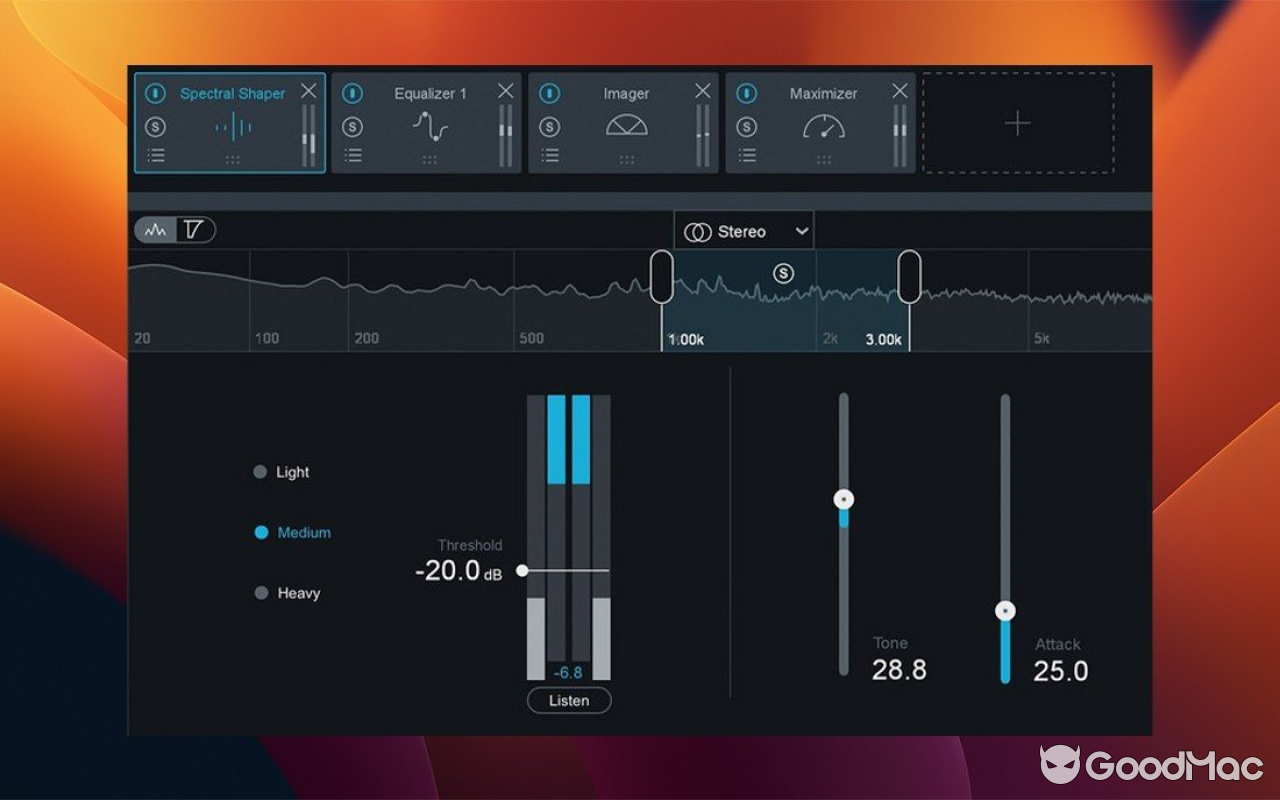Viewport: 1280px width, 800px height.
Task: Click the Threshold slider handle
Action: click(523, 570)
